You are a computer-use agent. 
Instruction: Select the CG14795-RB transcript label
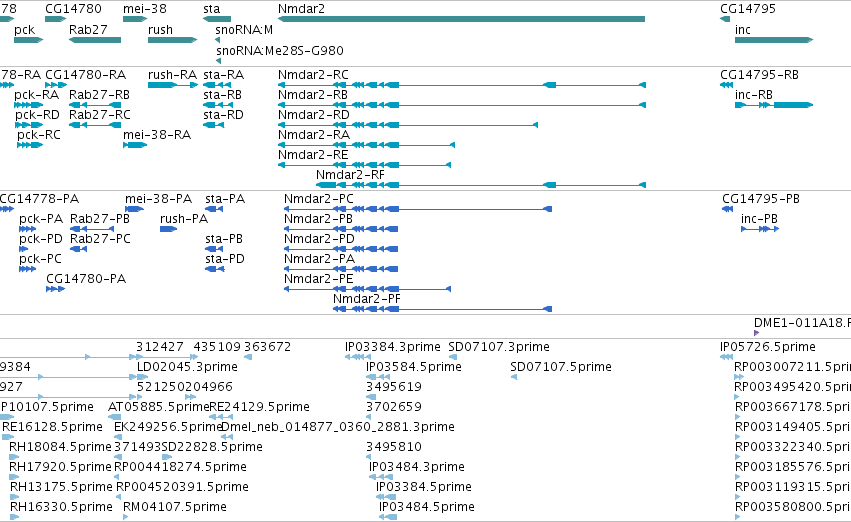[x=759, y=74]
